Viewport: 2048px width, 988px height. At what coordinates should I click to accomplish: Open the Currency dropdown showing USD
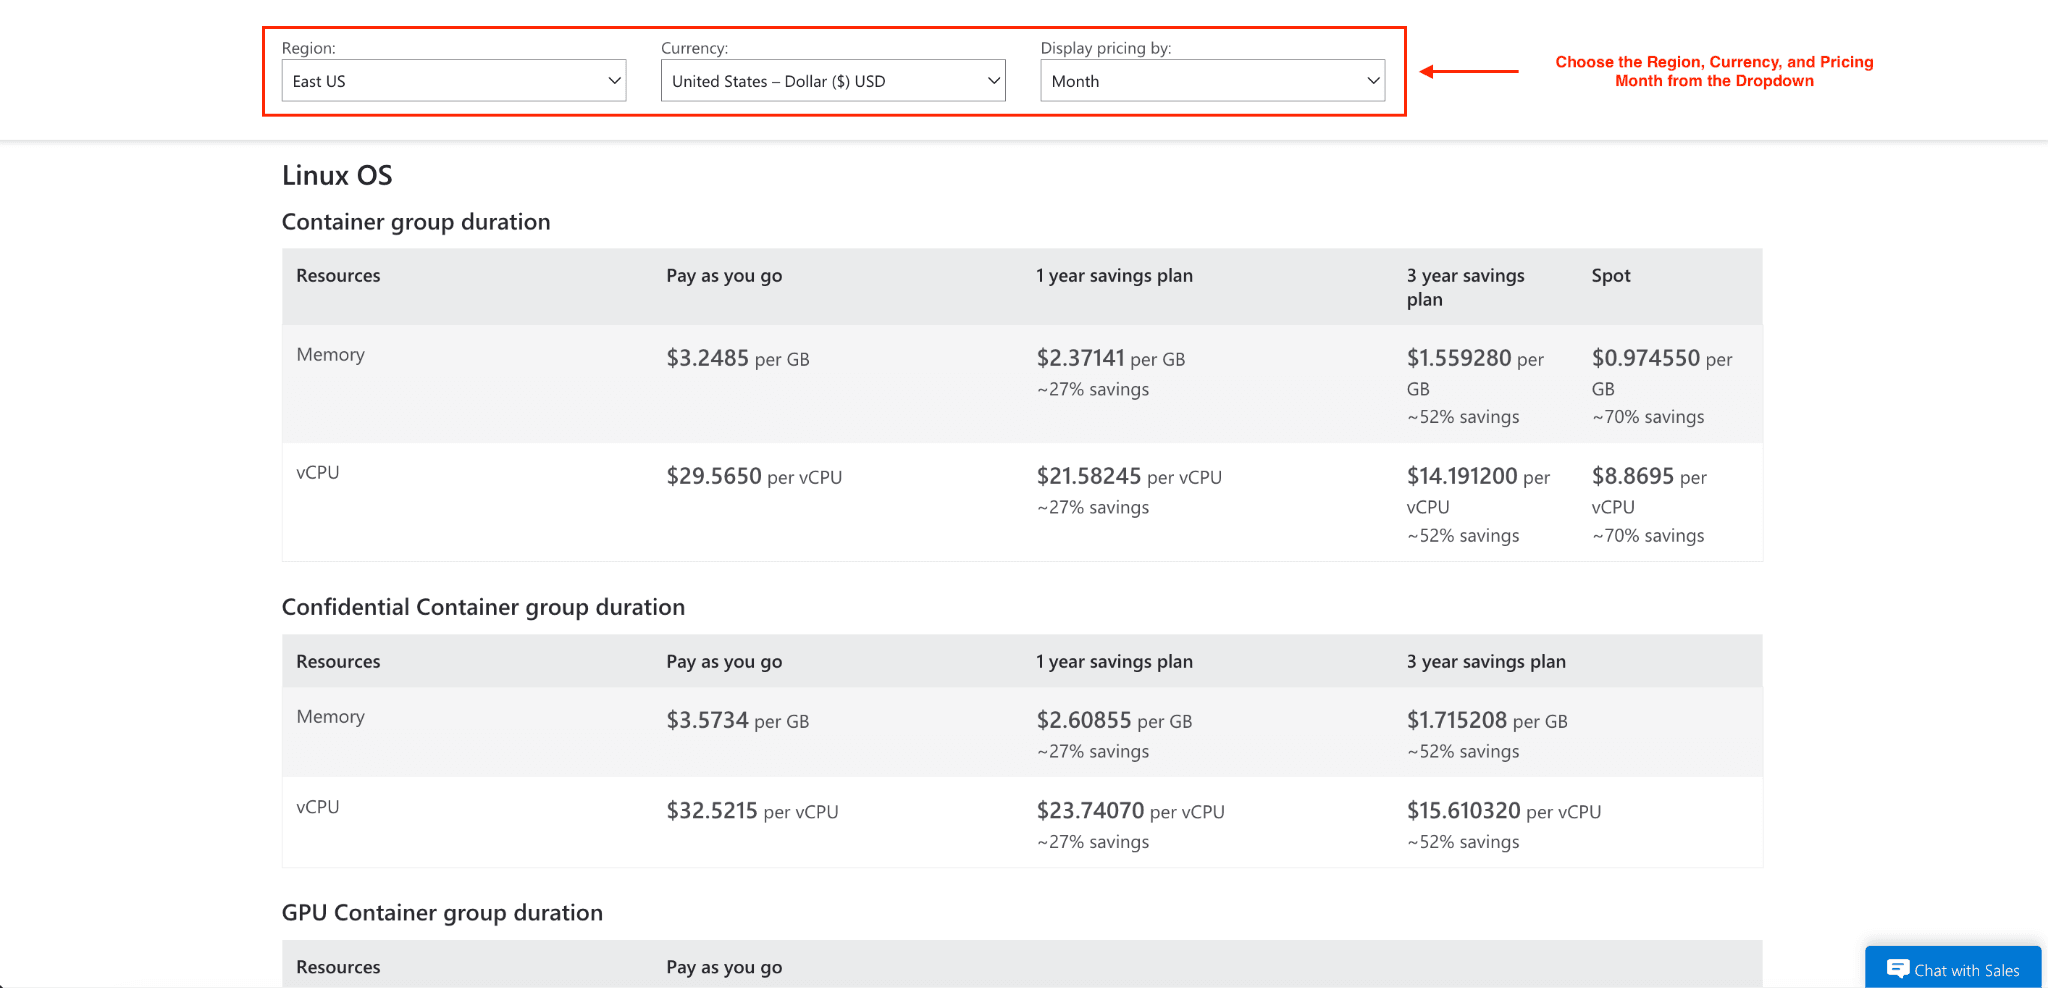click(x=833, y=81)
